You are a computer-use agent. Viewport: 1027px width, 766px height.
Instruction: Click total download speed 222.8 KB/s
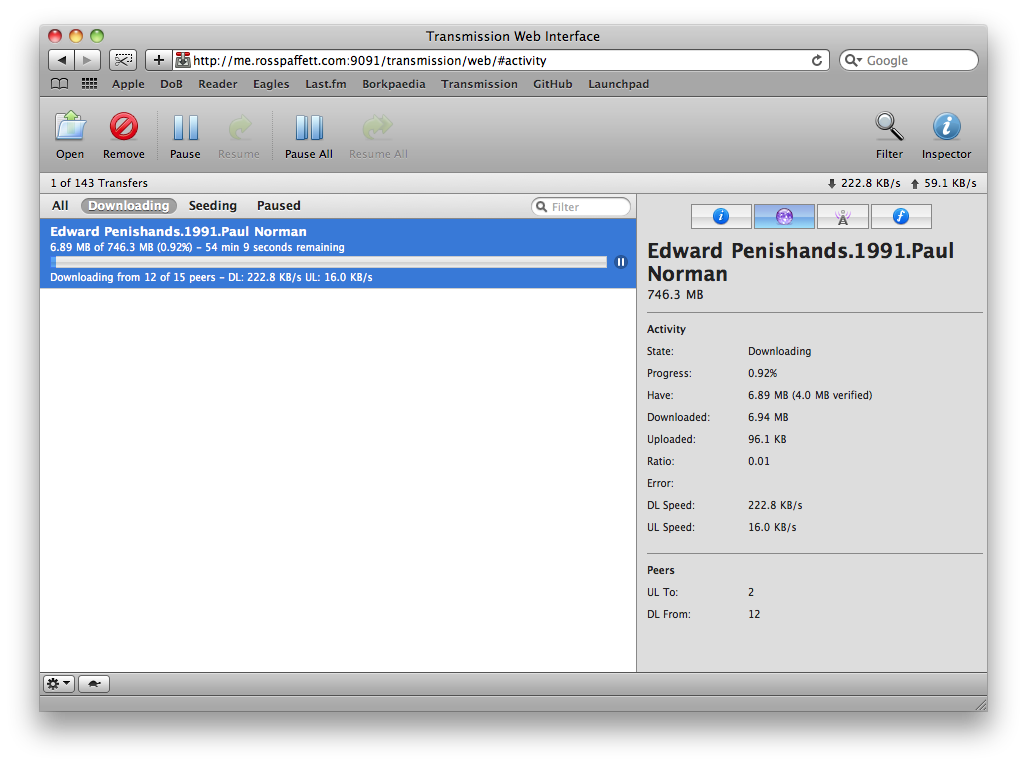(x=864, y=183)
